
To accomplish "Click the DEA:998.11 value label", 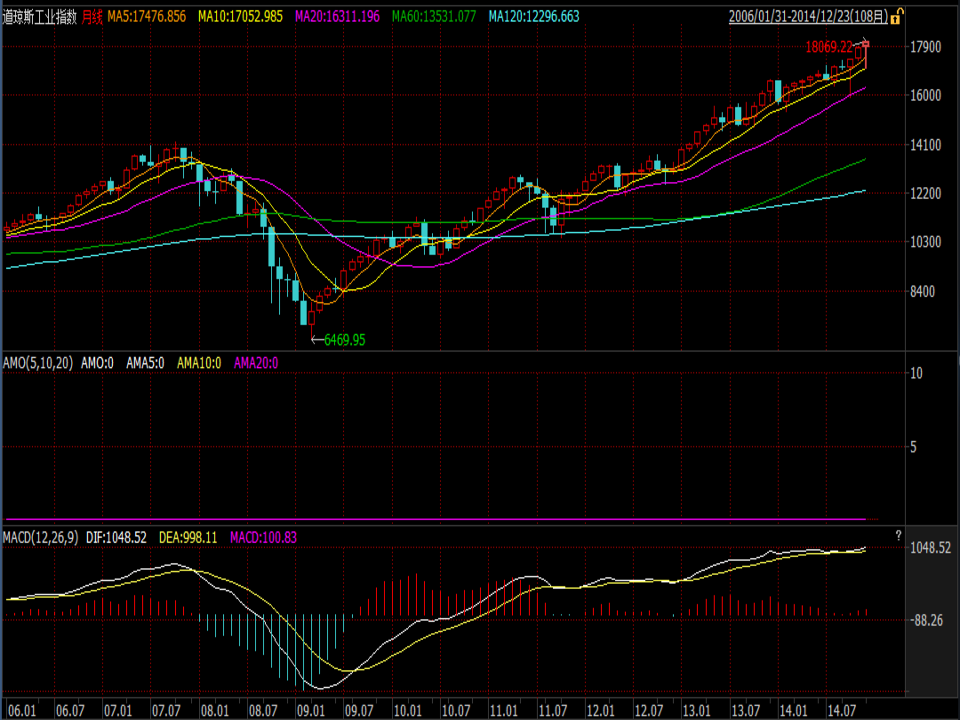I will tap(188, 538).
